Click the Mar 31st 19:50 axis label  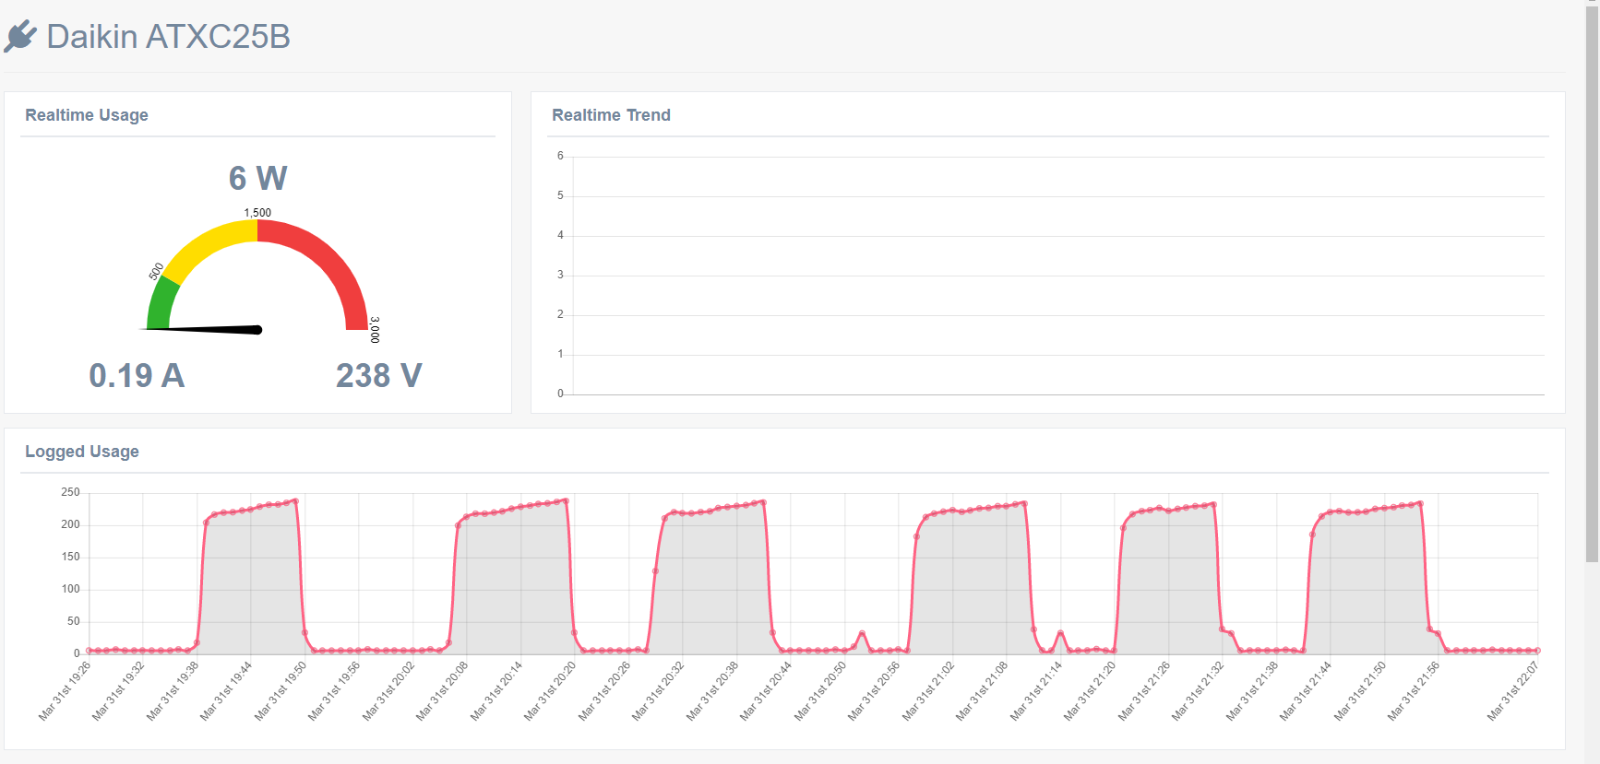(x=281, y=690)
